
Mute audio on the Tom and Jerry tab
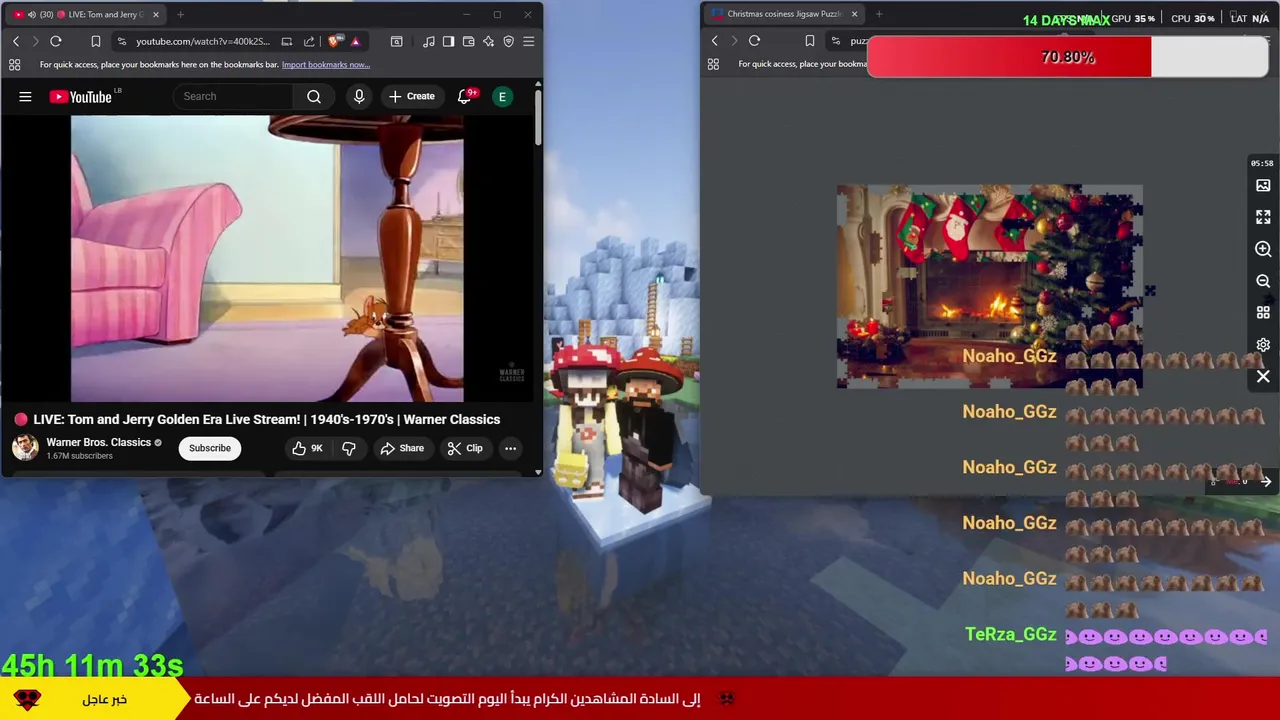[x=31, y=15]
